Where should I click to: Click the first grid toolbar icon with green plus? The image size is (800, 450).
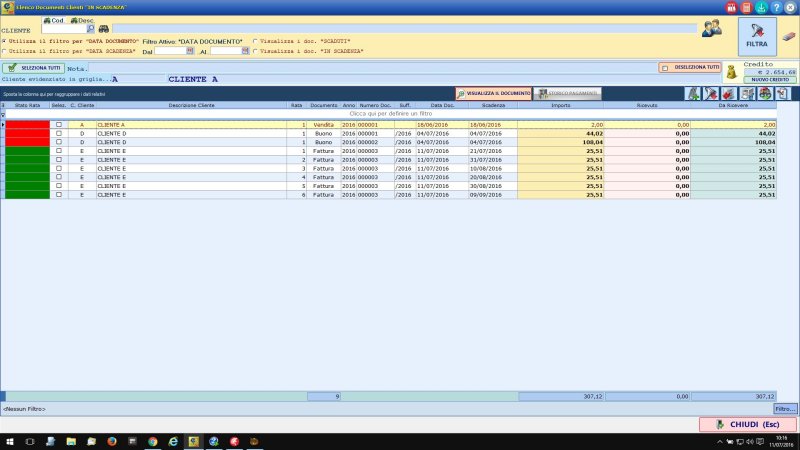pos(693,93)
